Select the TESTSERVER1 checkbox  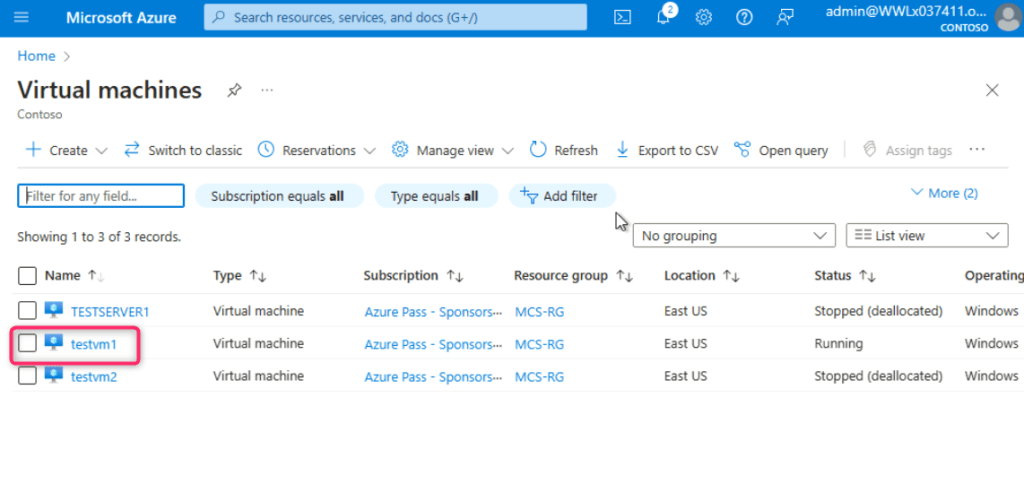tap(28, 311)
